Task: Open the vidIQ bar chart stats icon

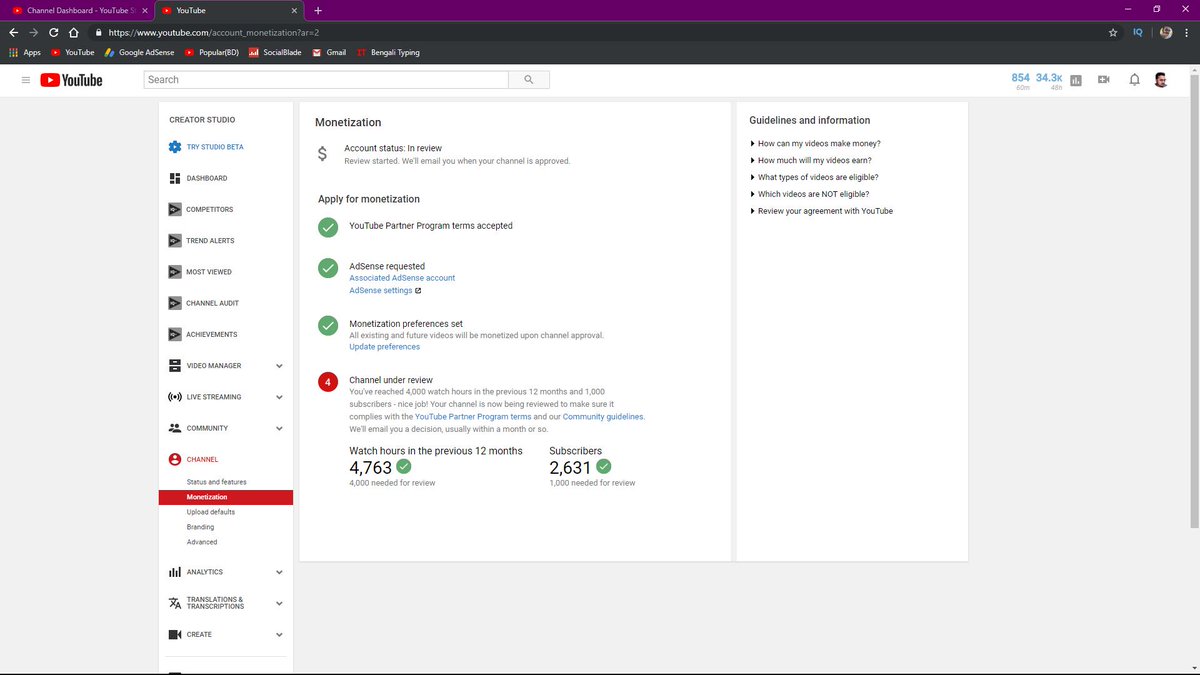Action: 1076,80
